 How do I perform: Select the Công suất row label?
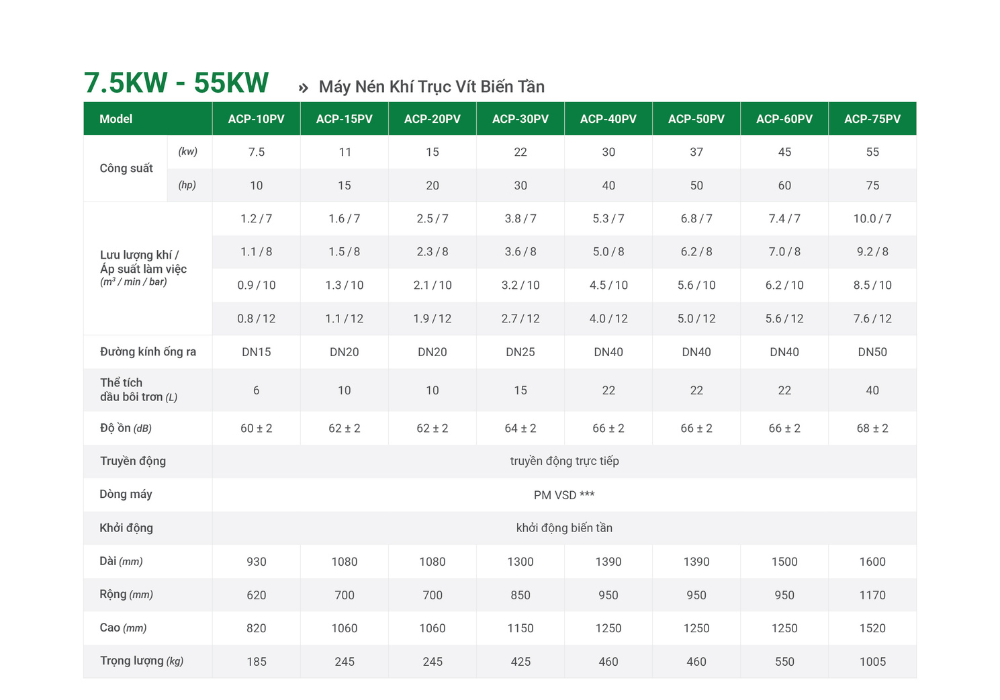pyautogui.click(x=126, y=168)
